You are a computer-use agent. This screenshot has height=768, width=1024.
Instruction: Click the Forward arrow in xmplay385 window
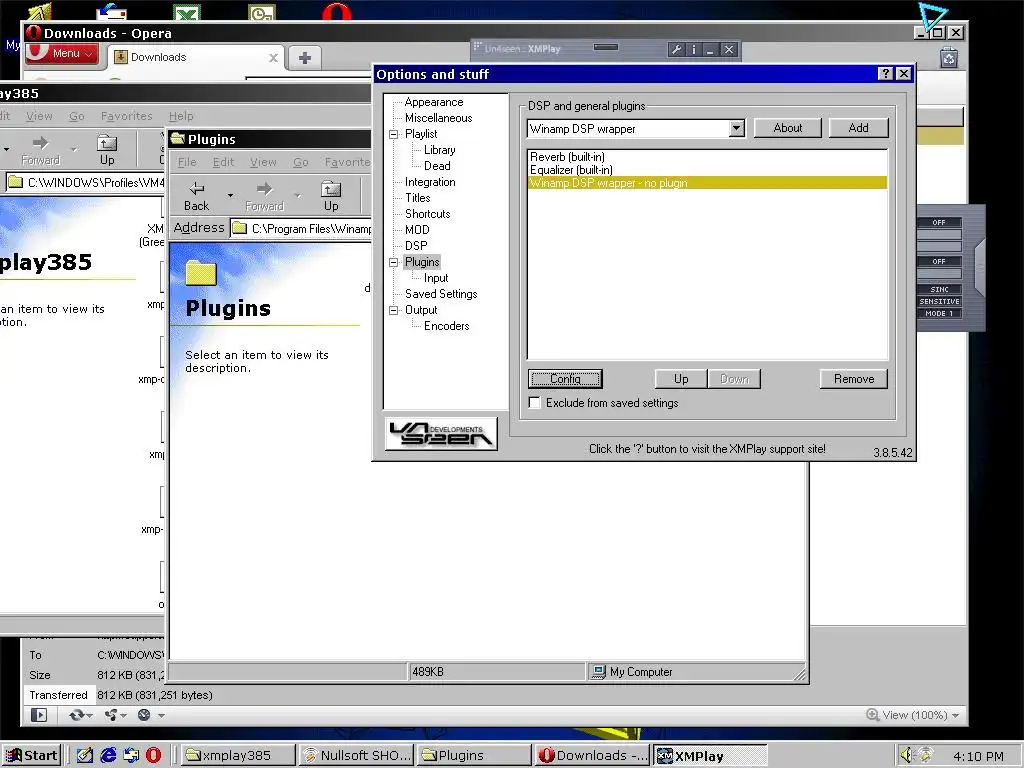click(40, 143)
